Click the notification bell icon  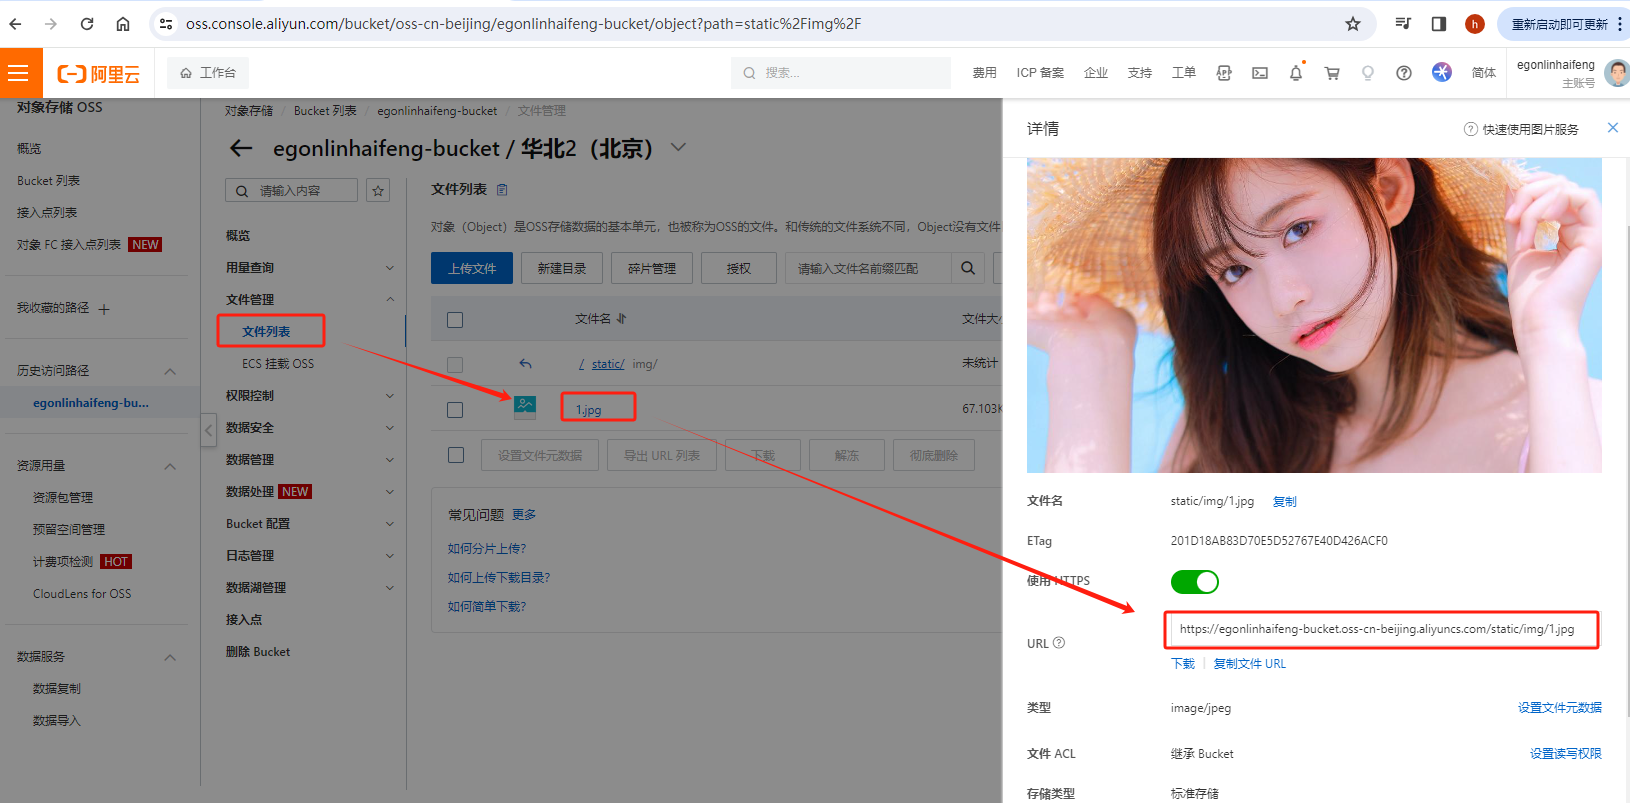(1296, 73)
